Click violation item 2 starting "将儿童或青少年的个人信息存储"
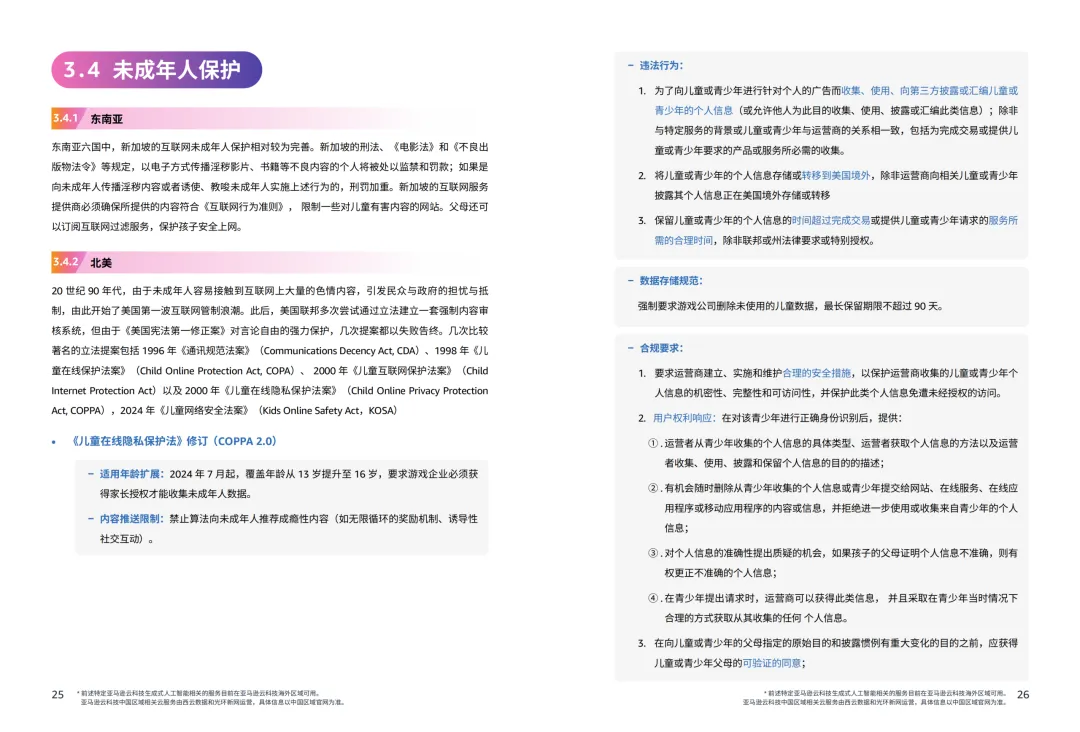Viewport: 1080px width, 732px height. 827,185
